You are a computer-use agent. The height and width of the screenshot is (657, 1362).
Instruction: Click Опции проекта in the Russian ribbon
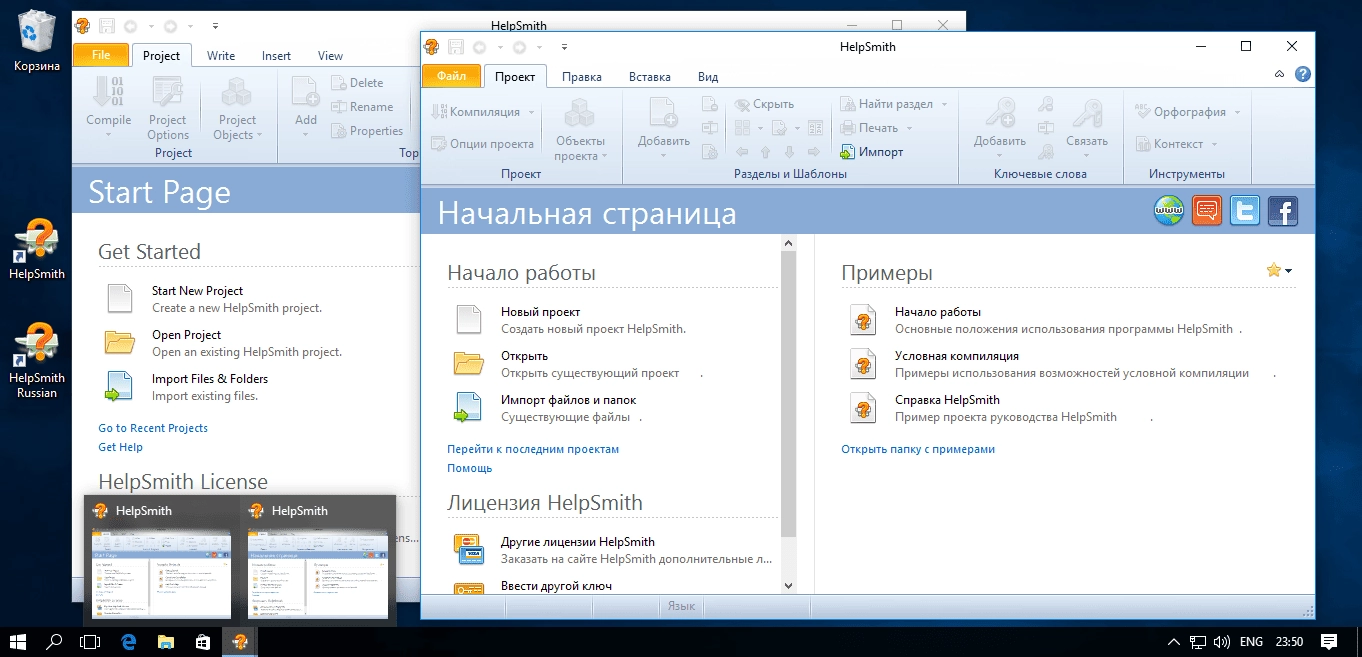(x=483, y=144)
